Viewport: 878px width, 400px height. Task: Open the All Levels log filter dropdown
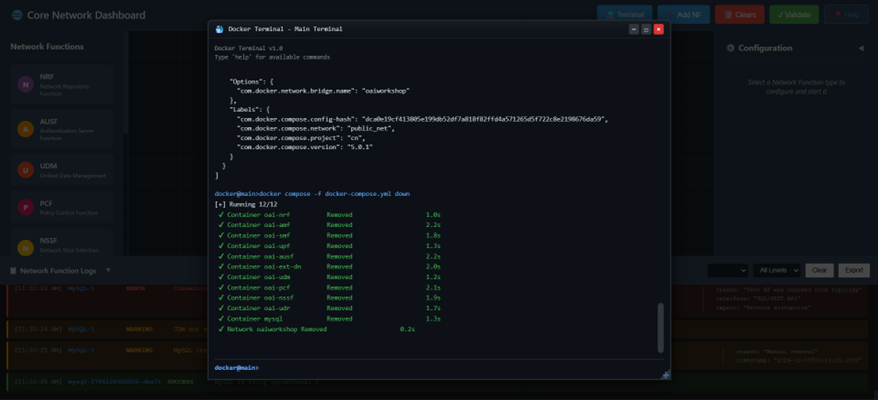(x=777, y=270)
